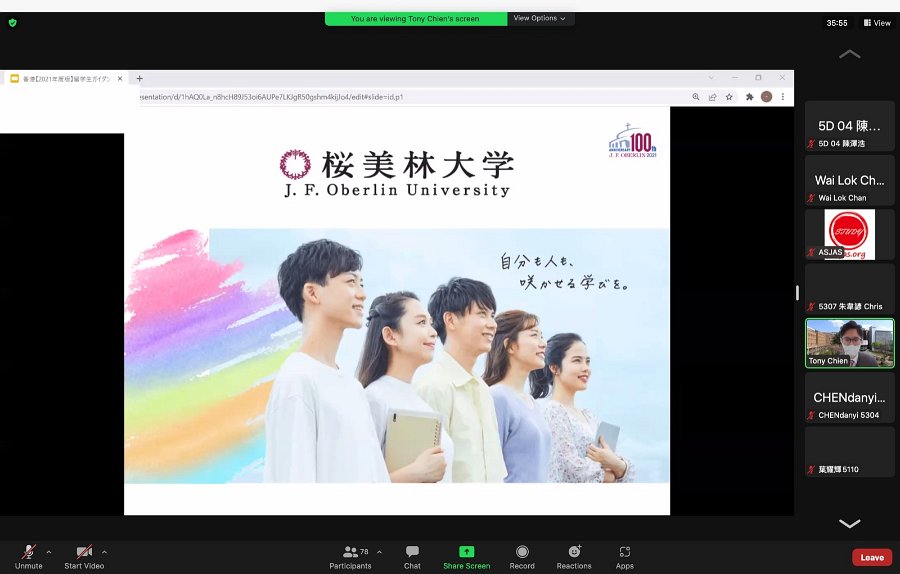This screenshot has height=574, width=900.
Task: Open the Chrome three-dot menu
Action: 783,97
